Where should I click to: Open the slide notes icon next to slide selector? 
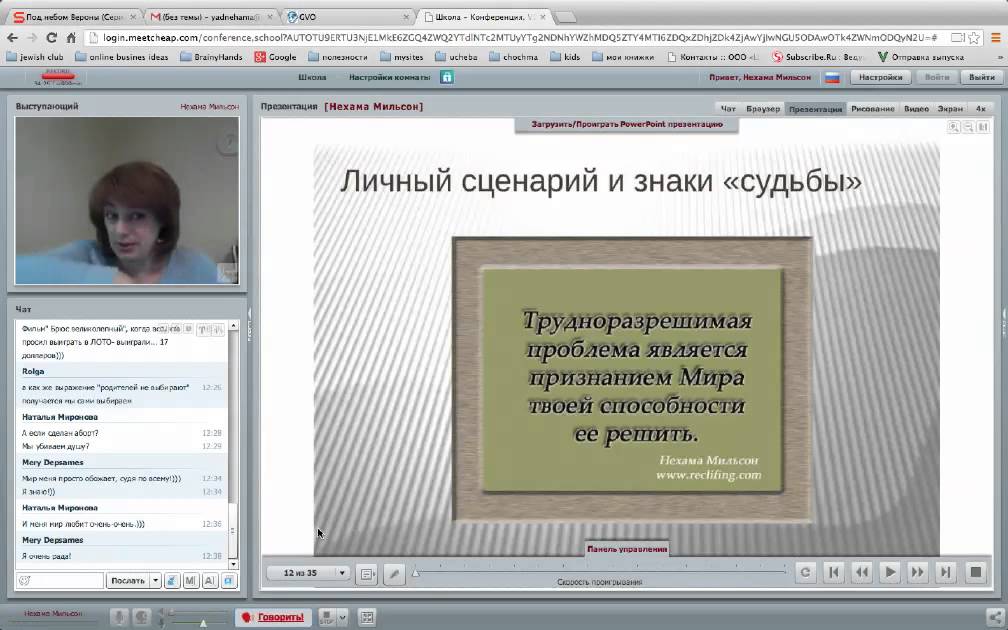(367, 573)
